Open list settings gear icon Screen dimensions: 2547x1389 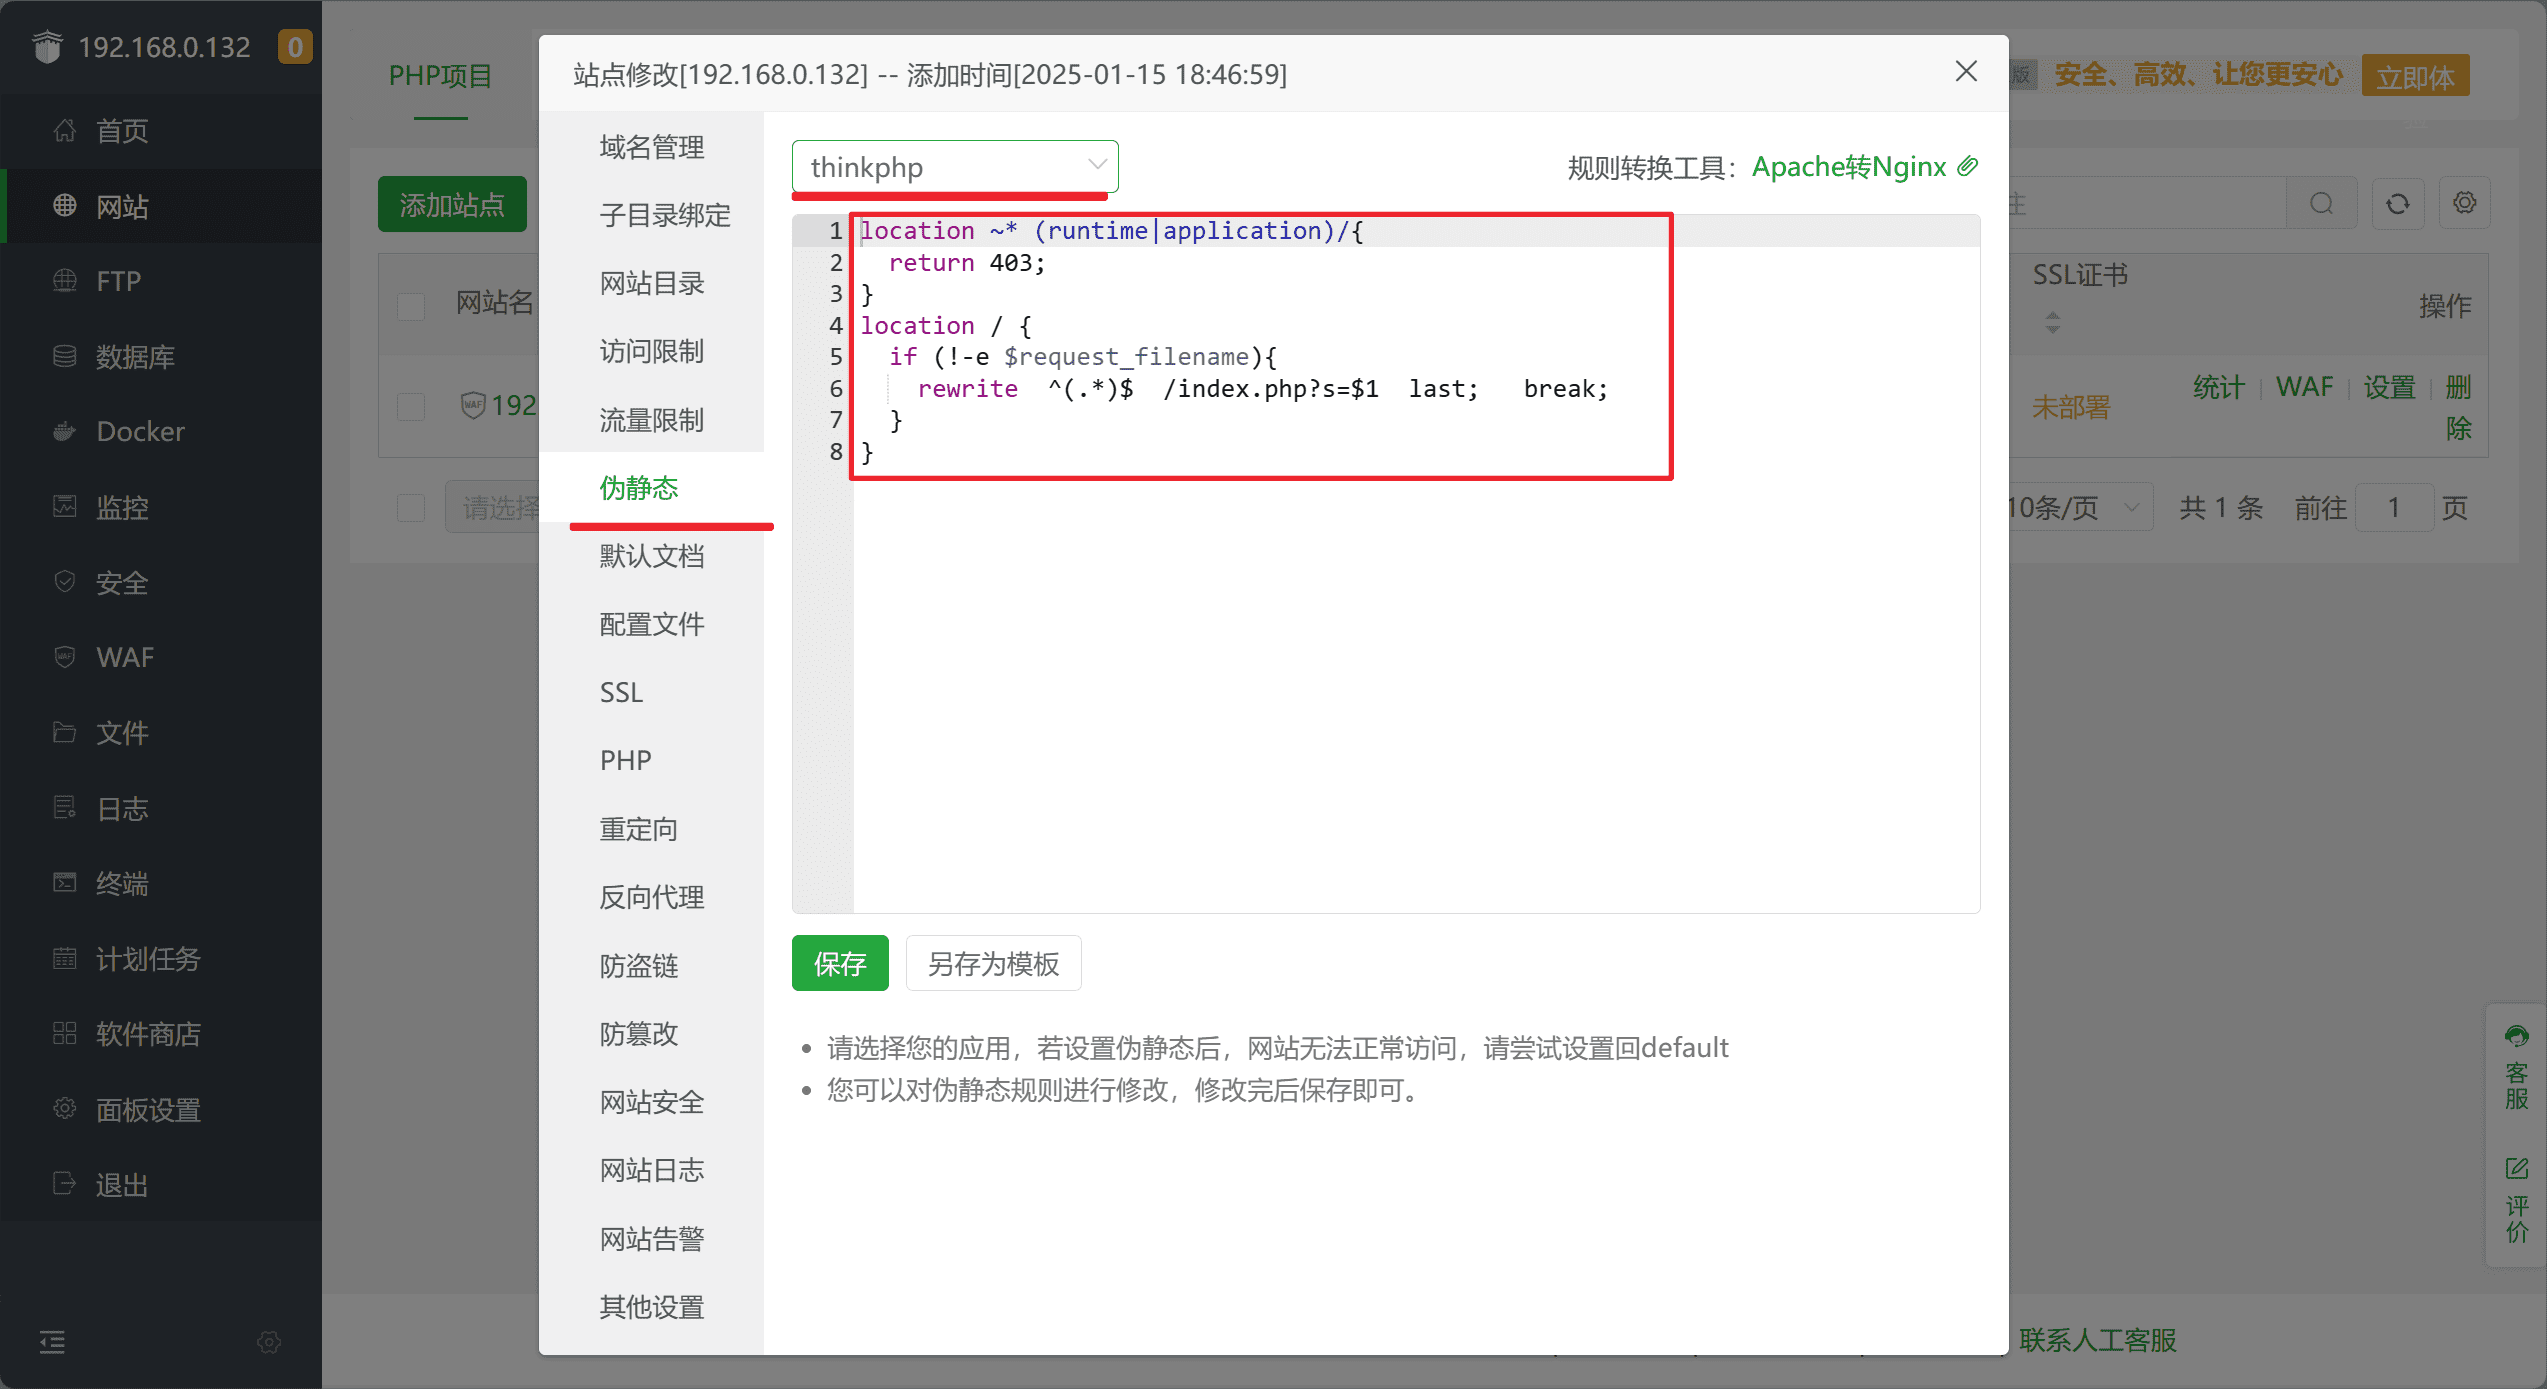click(x=2464, y=204)
